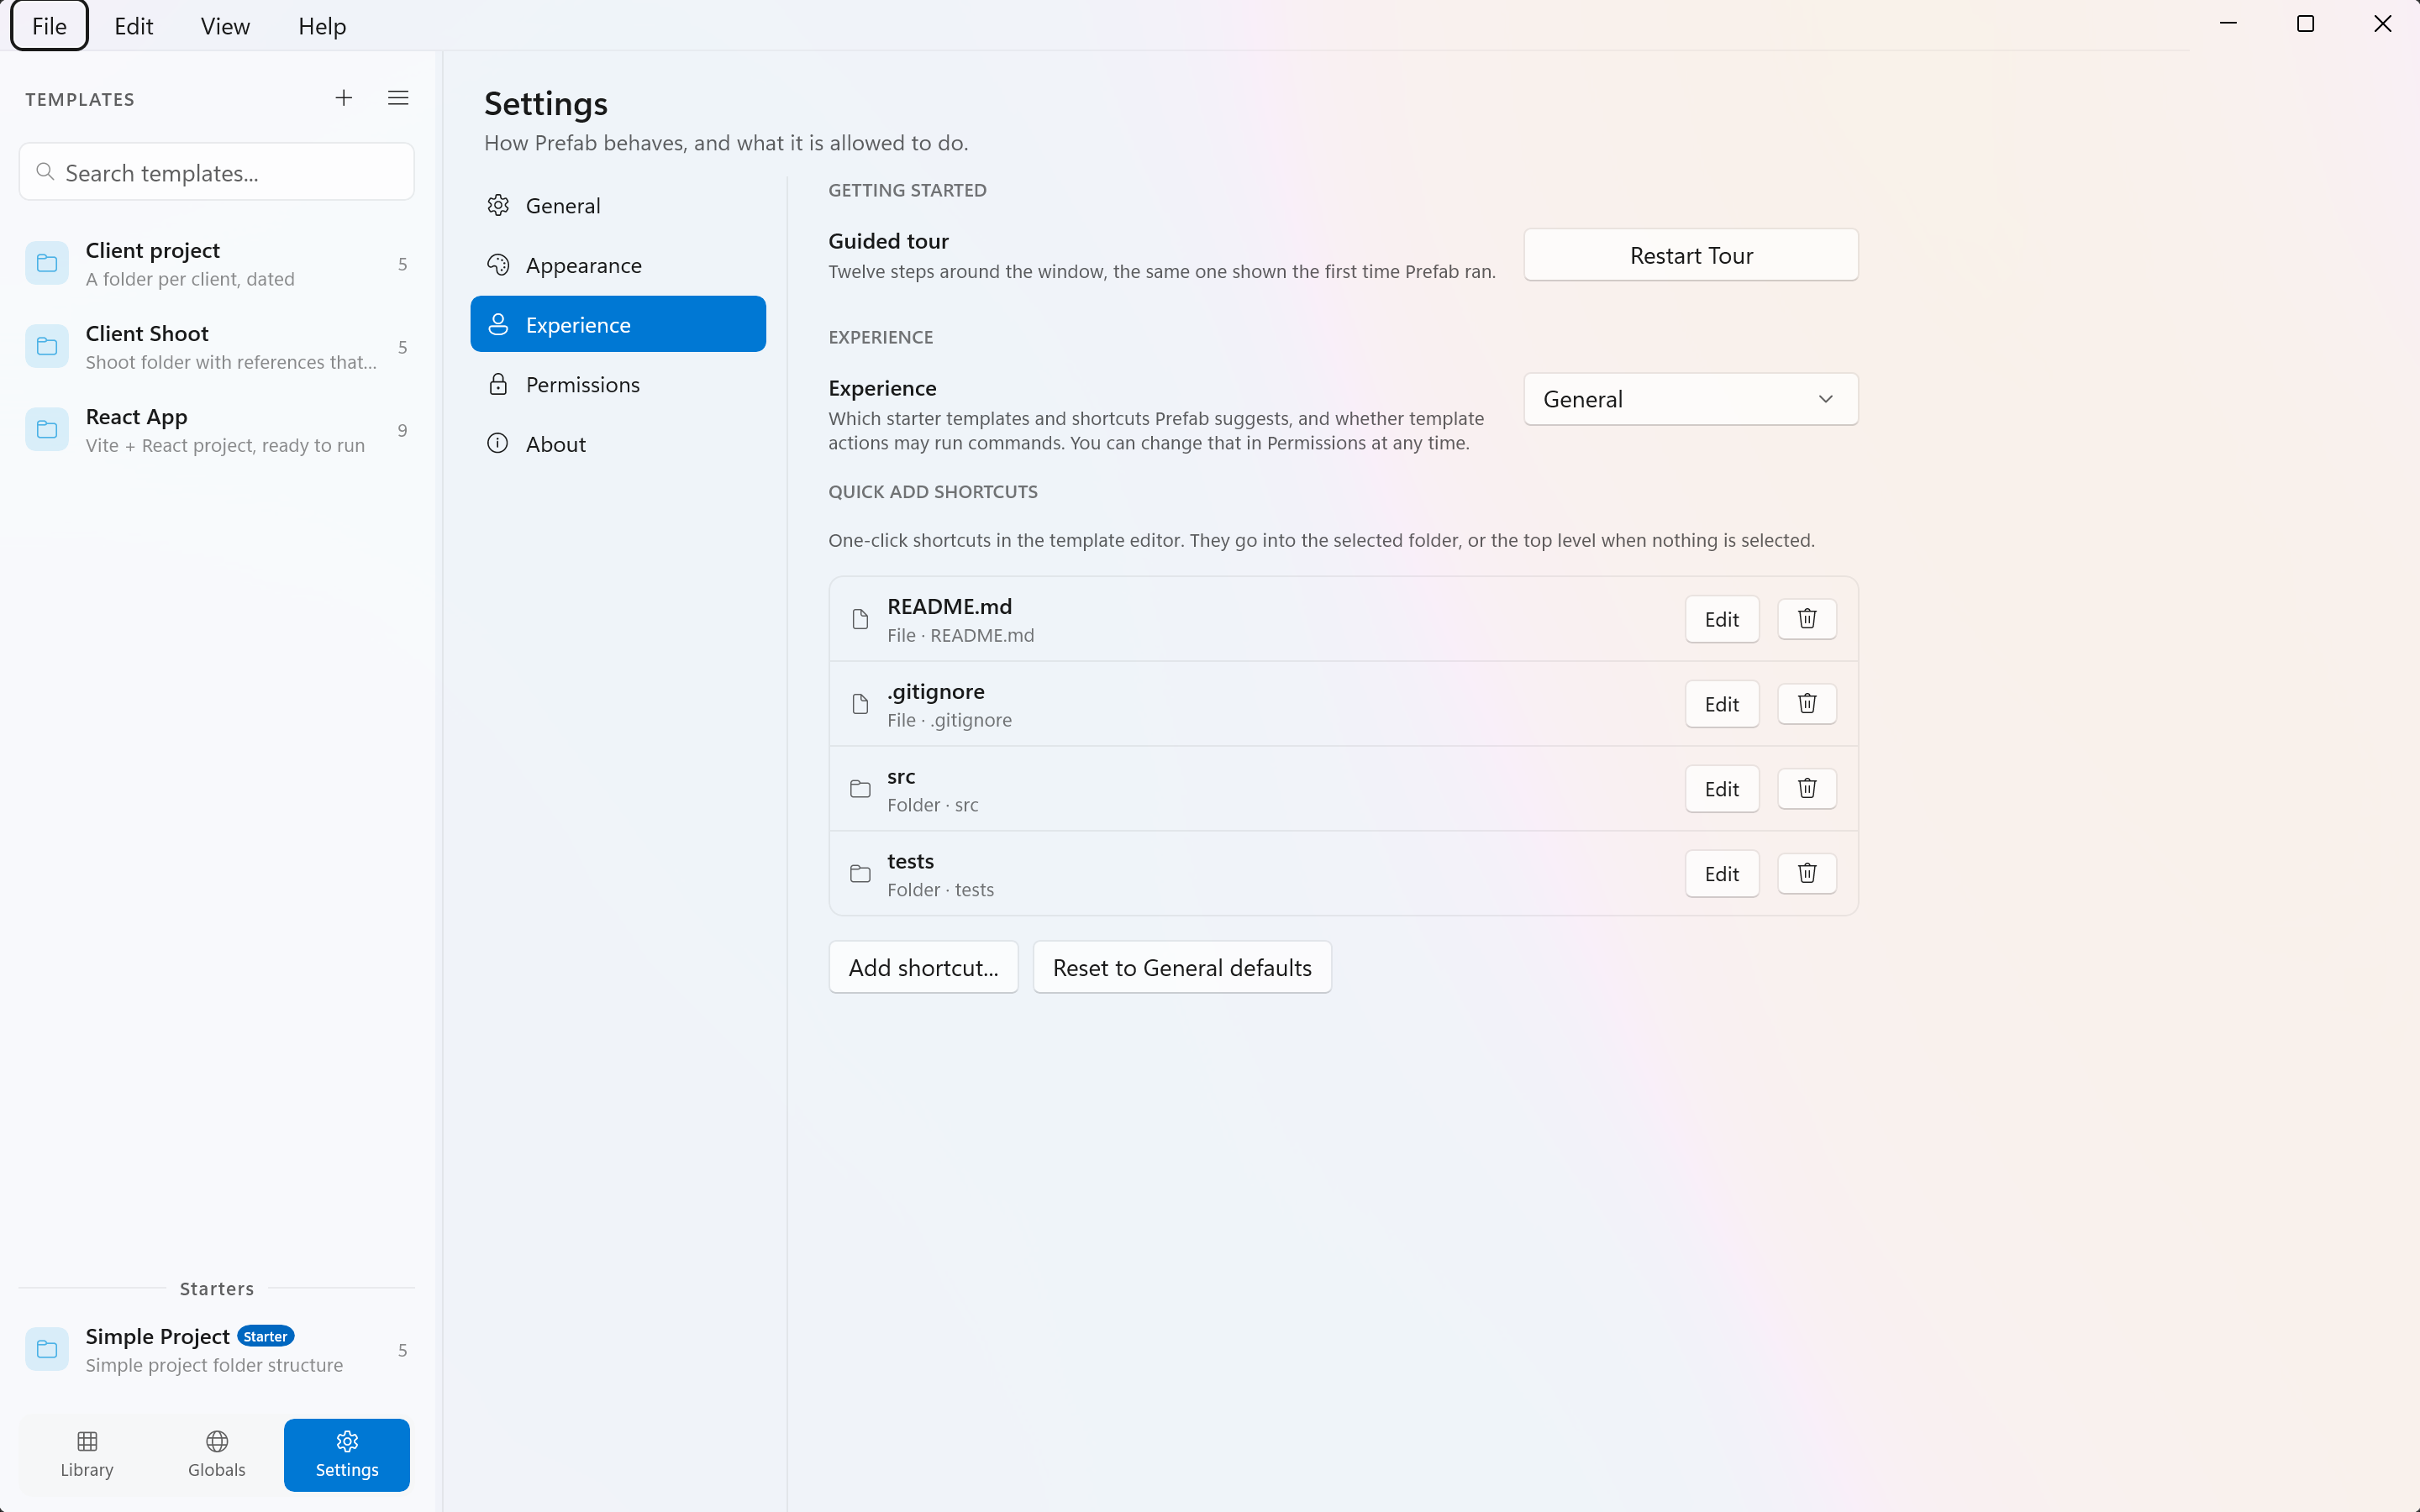Screen dimensions: 2420x1512
Task: Open the Help menu
Action: pos(322,26)
